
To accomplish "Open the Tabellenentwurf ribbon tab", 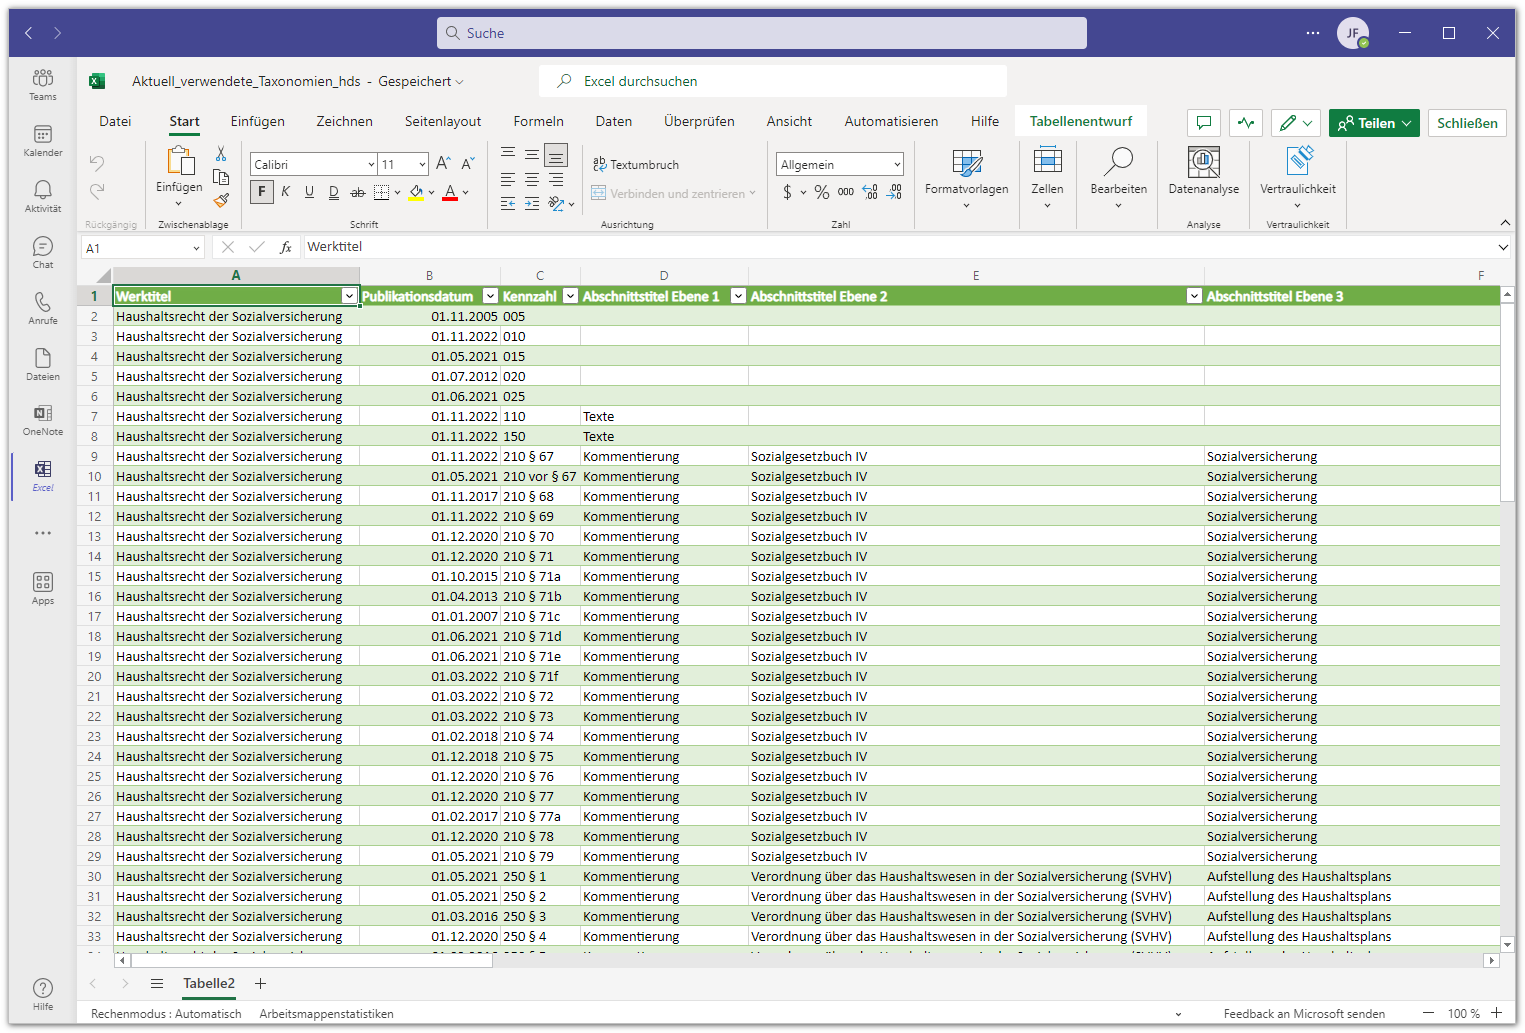I will pos(1080,121).
